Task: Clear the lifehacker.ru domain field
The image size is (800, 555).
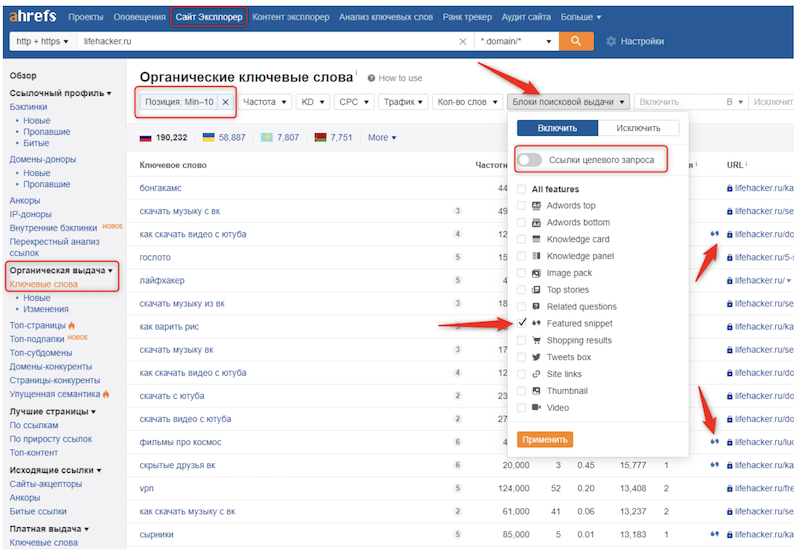Action: pyautogui.click(x=462, y=41)
